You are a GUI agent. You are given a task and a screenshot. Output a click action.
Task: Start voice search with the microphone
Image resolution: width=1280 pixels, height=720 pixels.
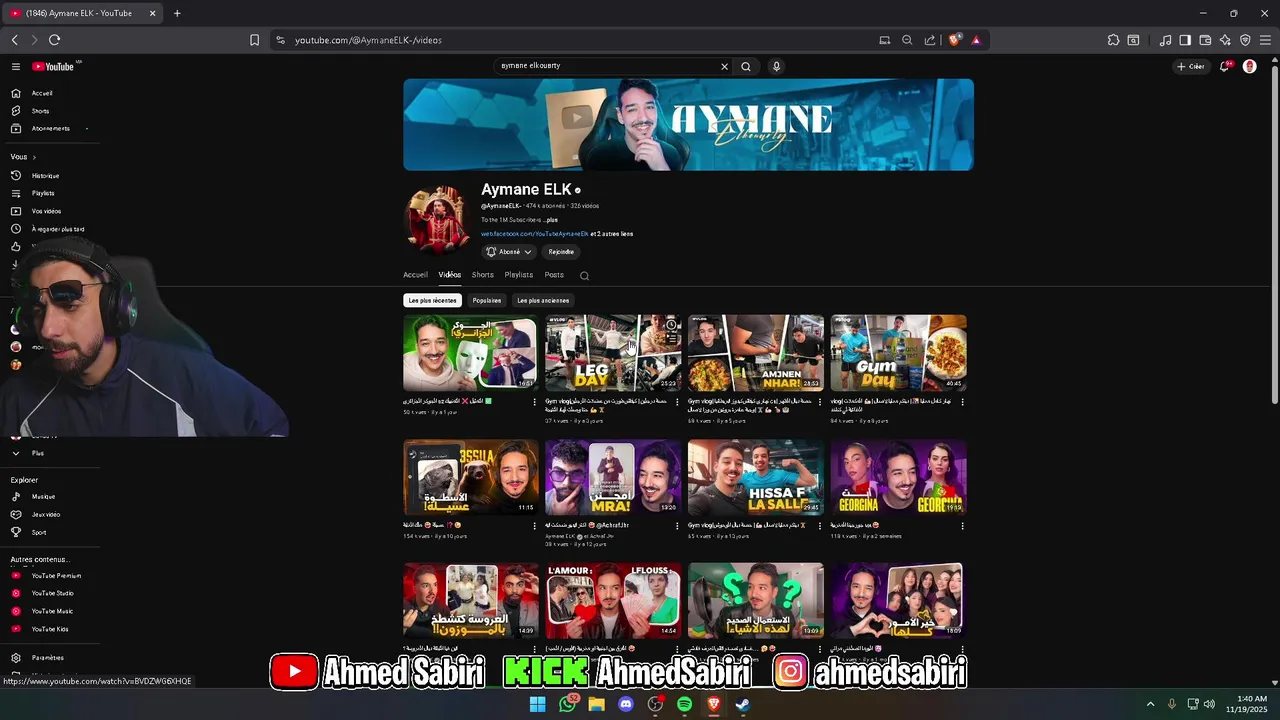(x=776, y=66)
